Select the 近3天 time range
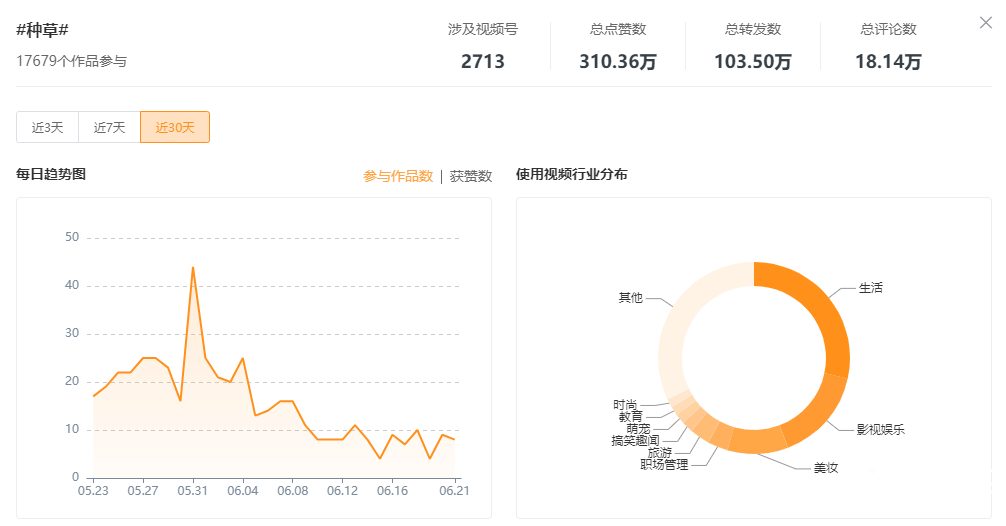This screenshot has width=1006, height=526. click(x=47, y=127)
